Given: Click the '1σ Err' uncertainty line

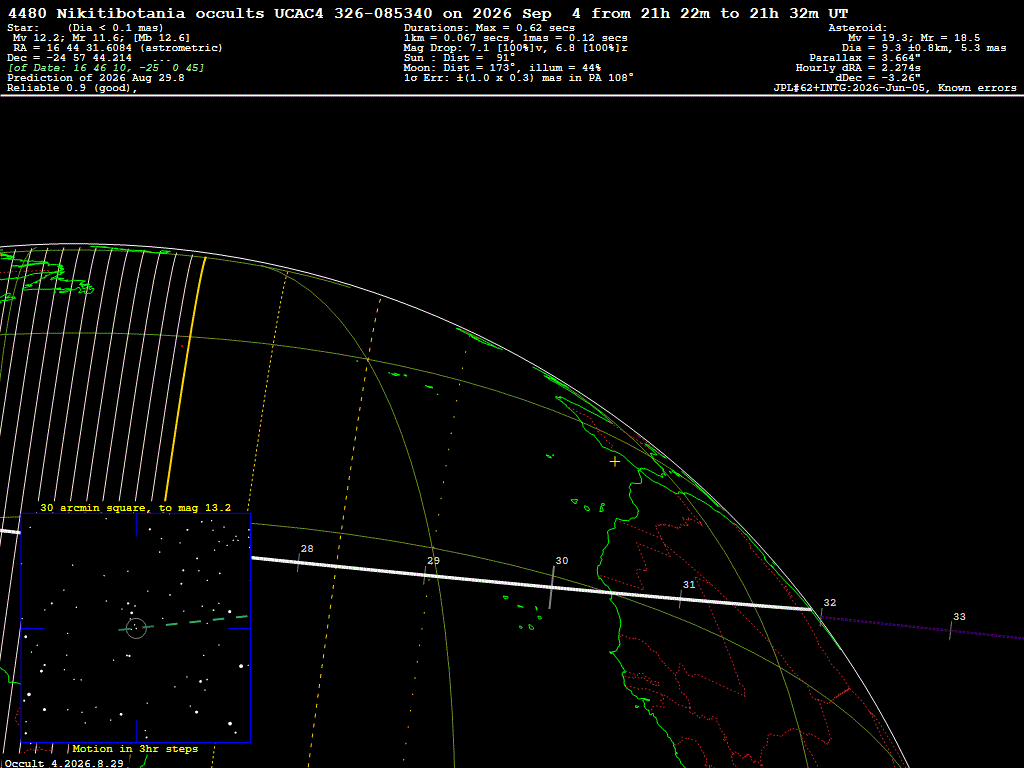Looking at the screenshot, I should coord(519,78).
